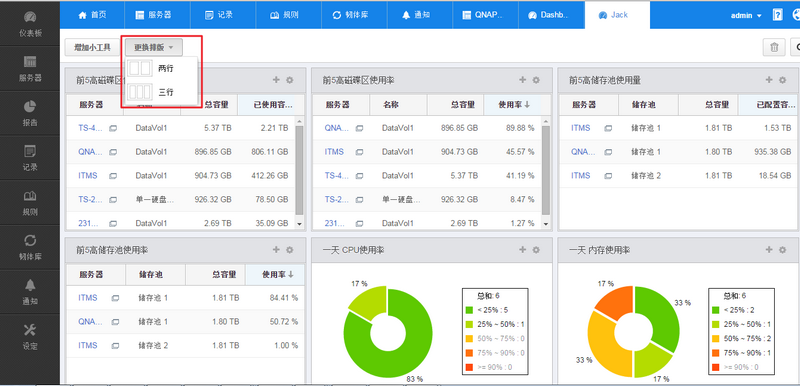Switch to the 韧体库 top tab
This screenshot has height=386, width=800.
(354, 15)
